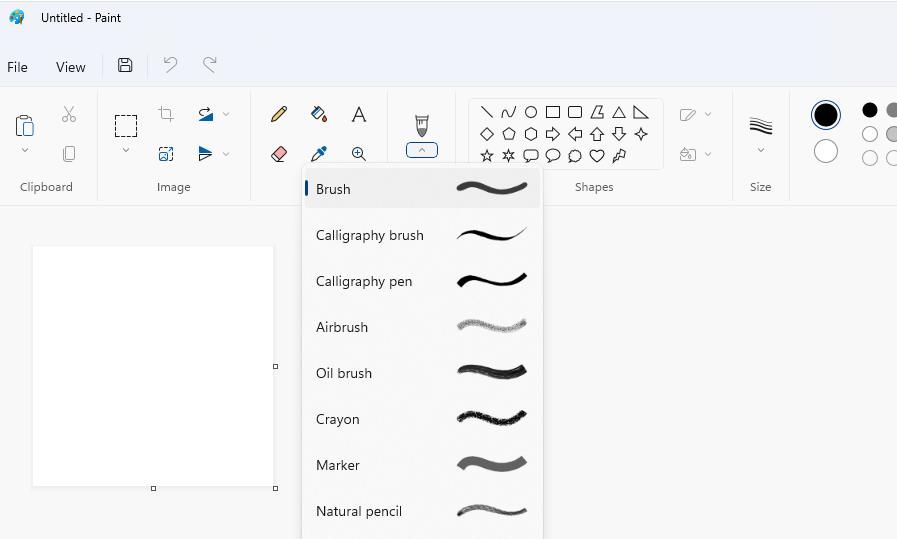Collapse the Brushes dropdown arrow

coord(421,150)
